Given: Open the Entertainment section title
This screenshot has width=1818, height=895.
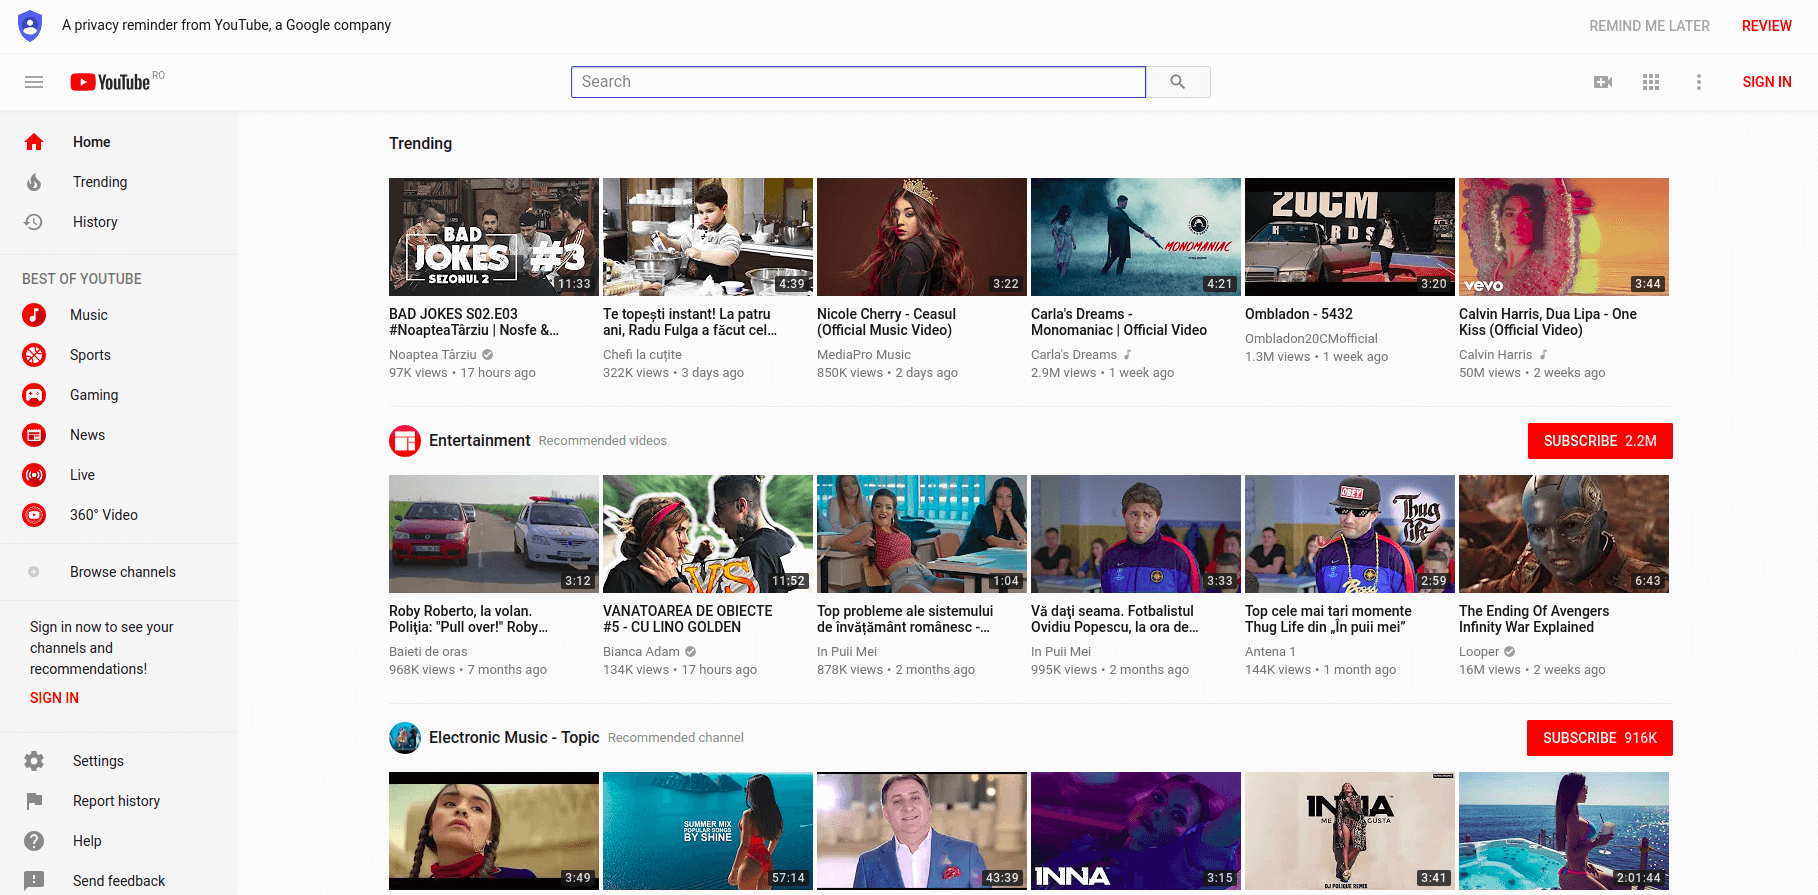Looking at the screenshot, I should coord(479,441).
